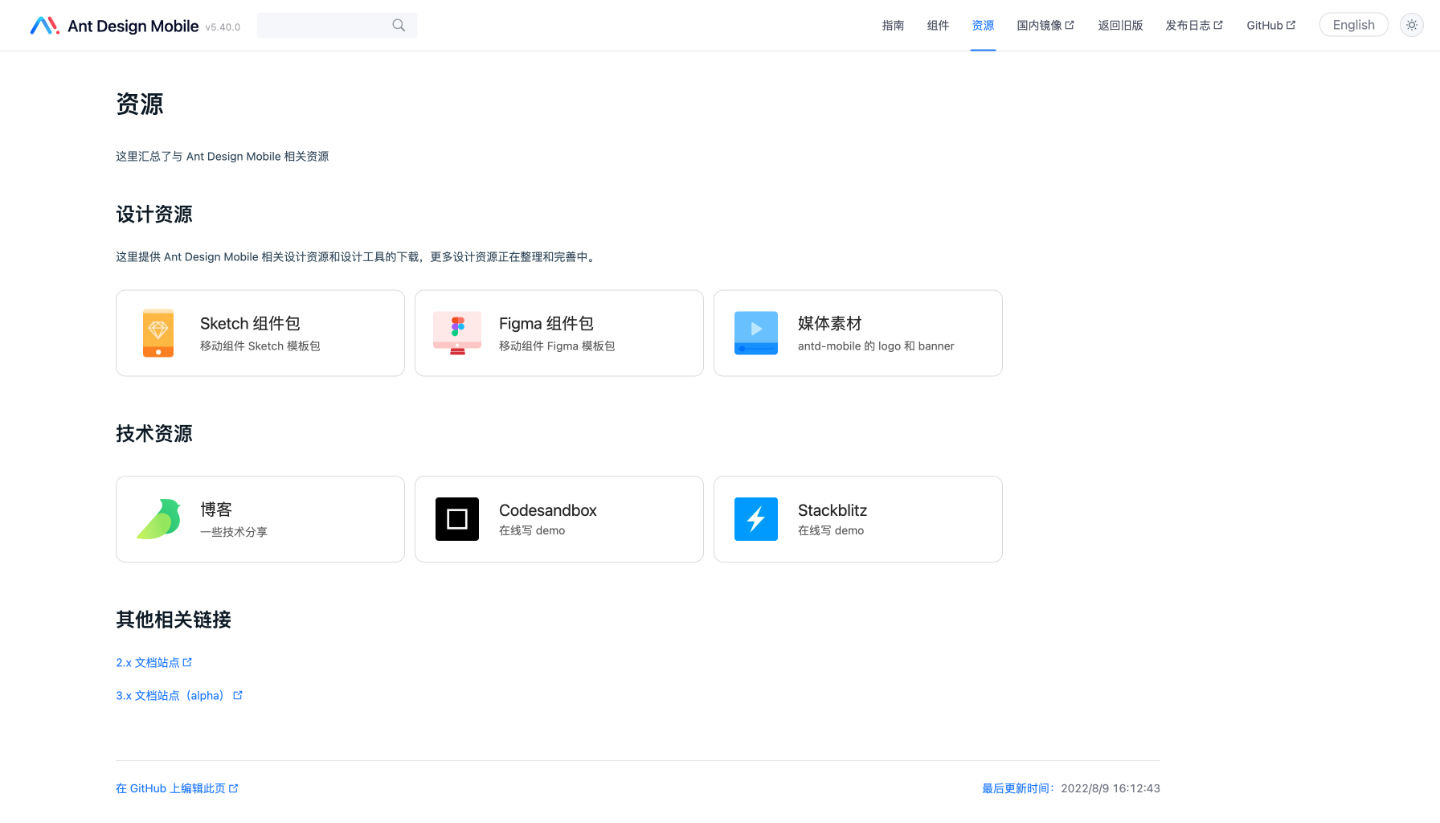Click antd-mobile 的 logo 和 banner description
The height and width of the screenshot is (823, 1440).
pos(876,346)
